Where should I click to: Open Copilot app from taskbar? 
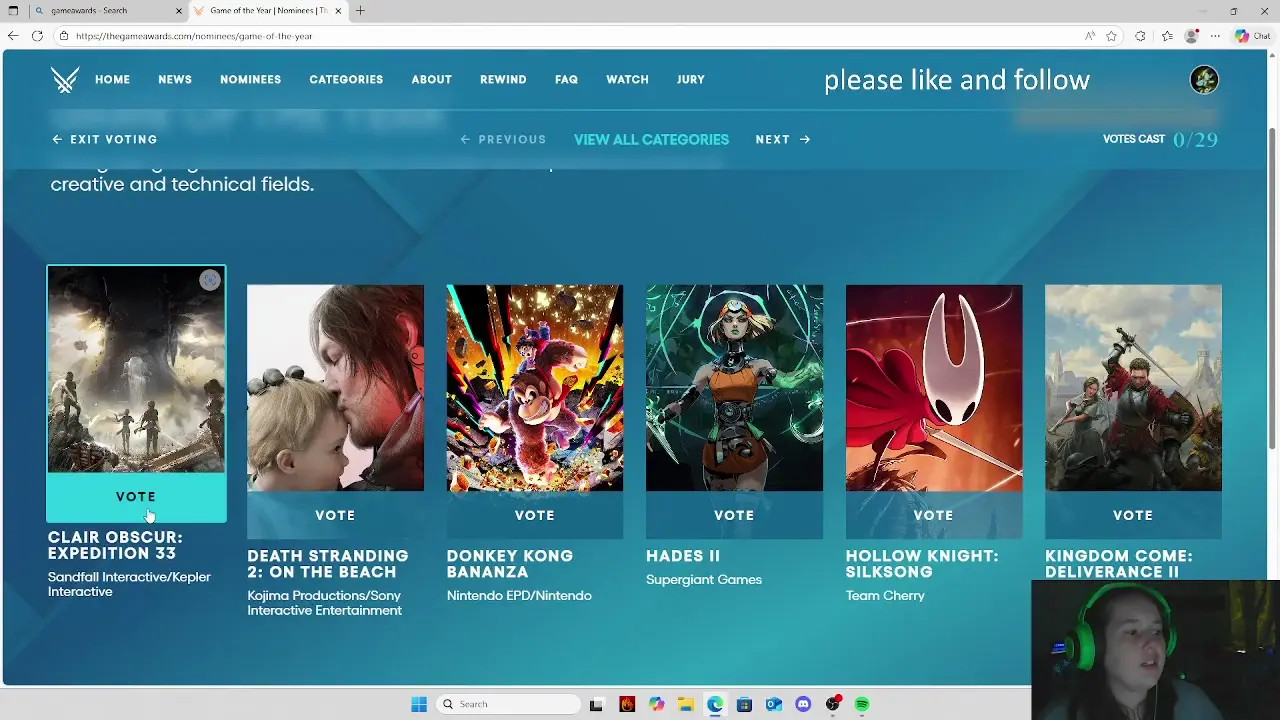(x=656, y=704)
